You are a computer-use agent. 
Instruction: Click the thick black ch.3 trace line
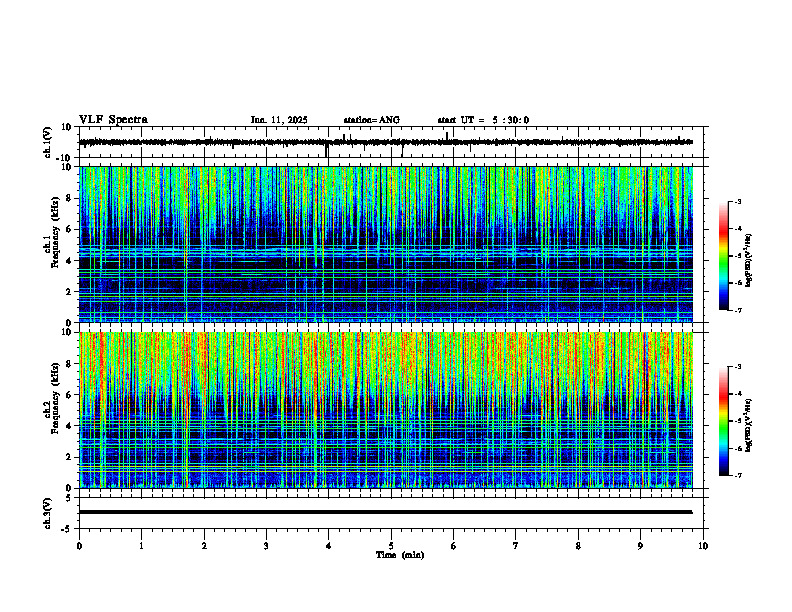tap(385, 512)
